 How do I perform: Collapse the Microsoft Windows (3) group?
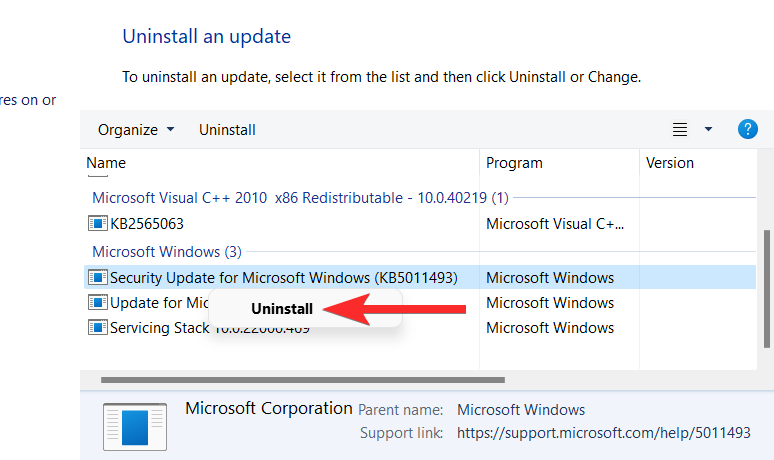167,252
